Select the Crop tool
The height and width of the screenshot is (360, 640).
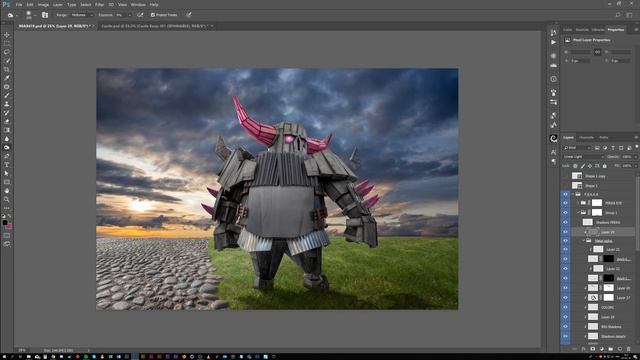coord(7,69)
